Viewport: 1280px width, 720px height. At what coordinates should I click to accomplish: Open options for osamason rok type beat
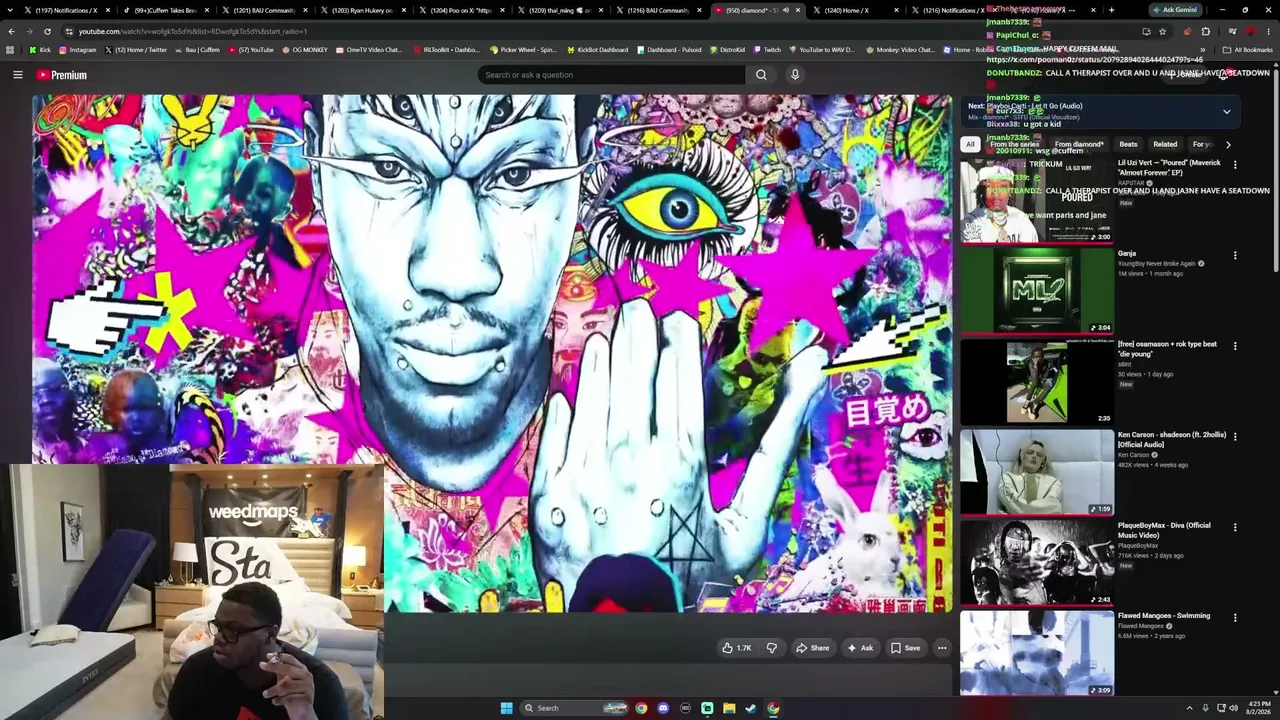point(1235,346)
